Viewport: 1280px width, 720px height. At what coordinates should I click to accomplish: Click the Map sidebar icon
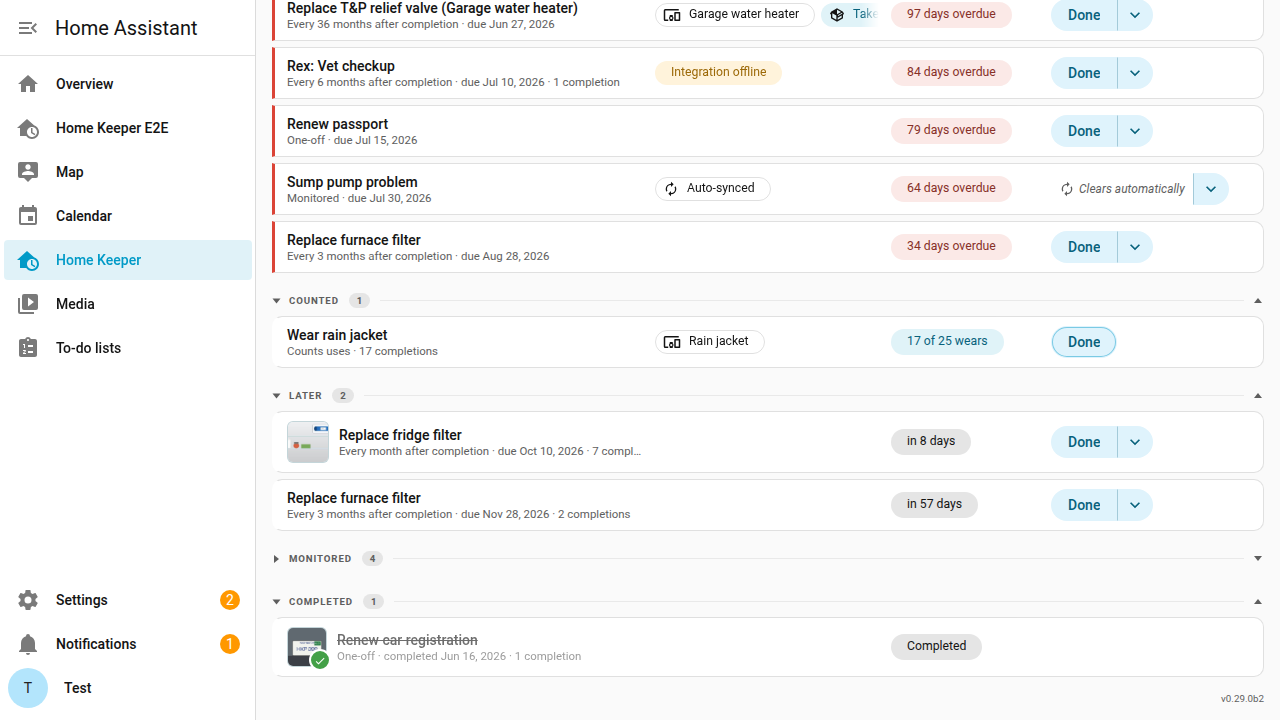[28, 172]
